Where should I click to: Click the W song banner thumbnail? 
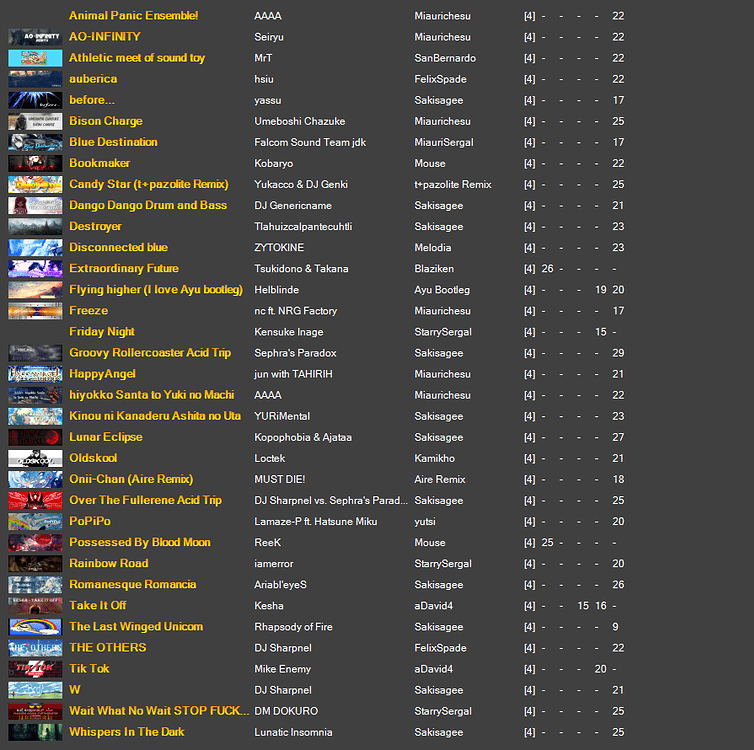pyautogui.click(x=35, y=690)
